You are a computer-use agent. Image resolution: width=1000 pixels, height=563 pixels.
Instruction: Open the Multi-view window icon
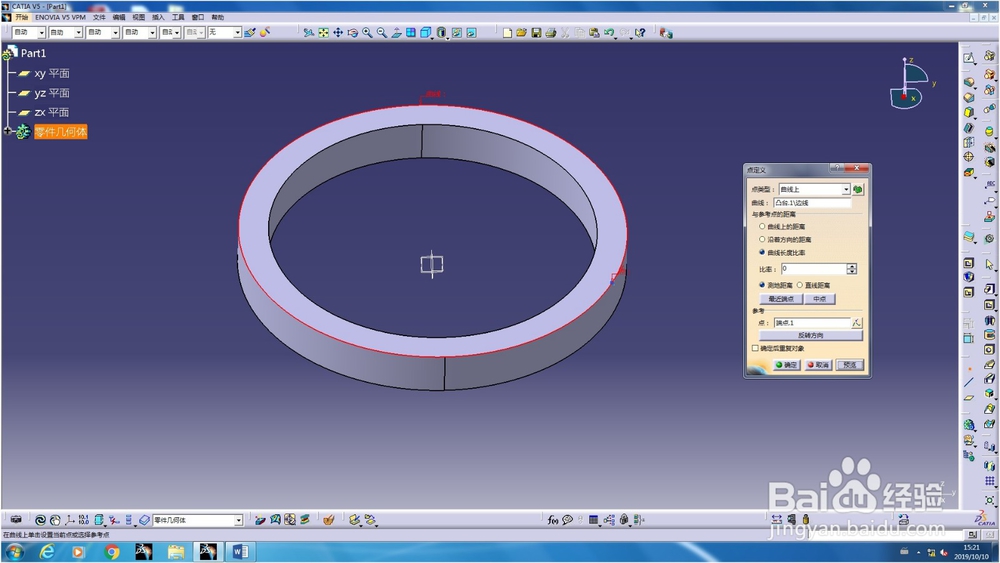[x=411, y=33]
